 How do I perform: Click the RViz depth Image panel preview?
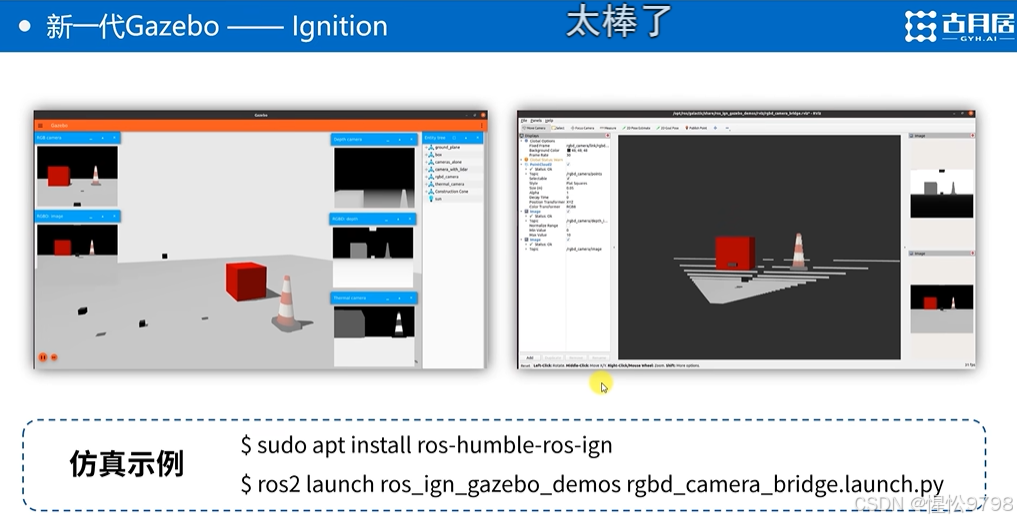tap(942, 193)
